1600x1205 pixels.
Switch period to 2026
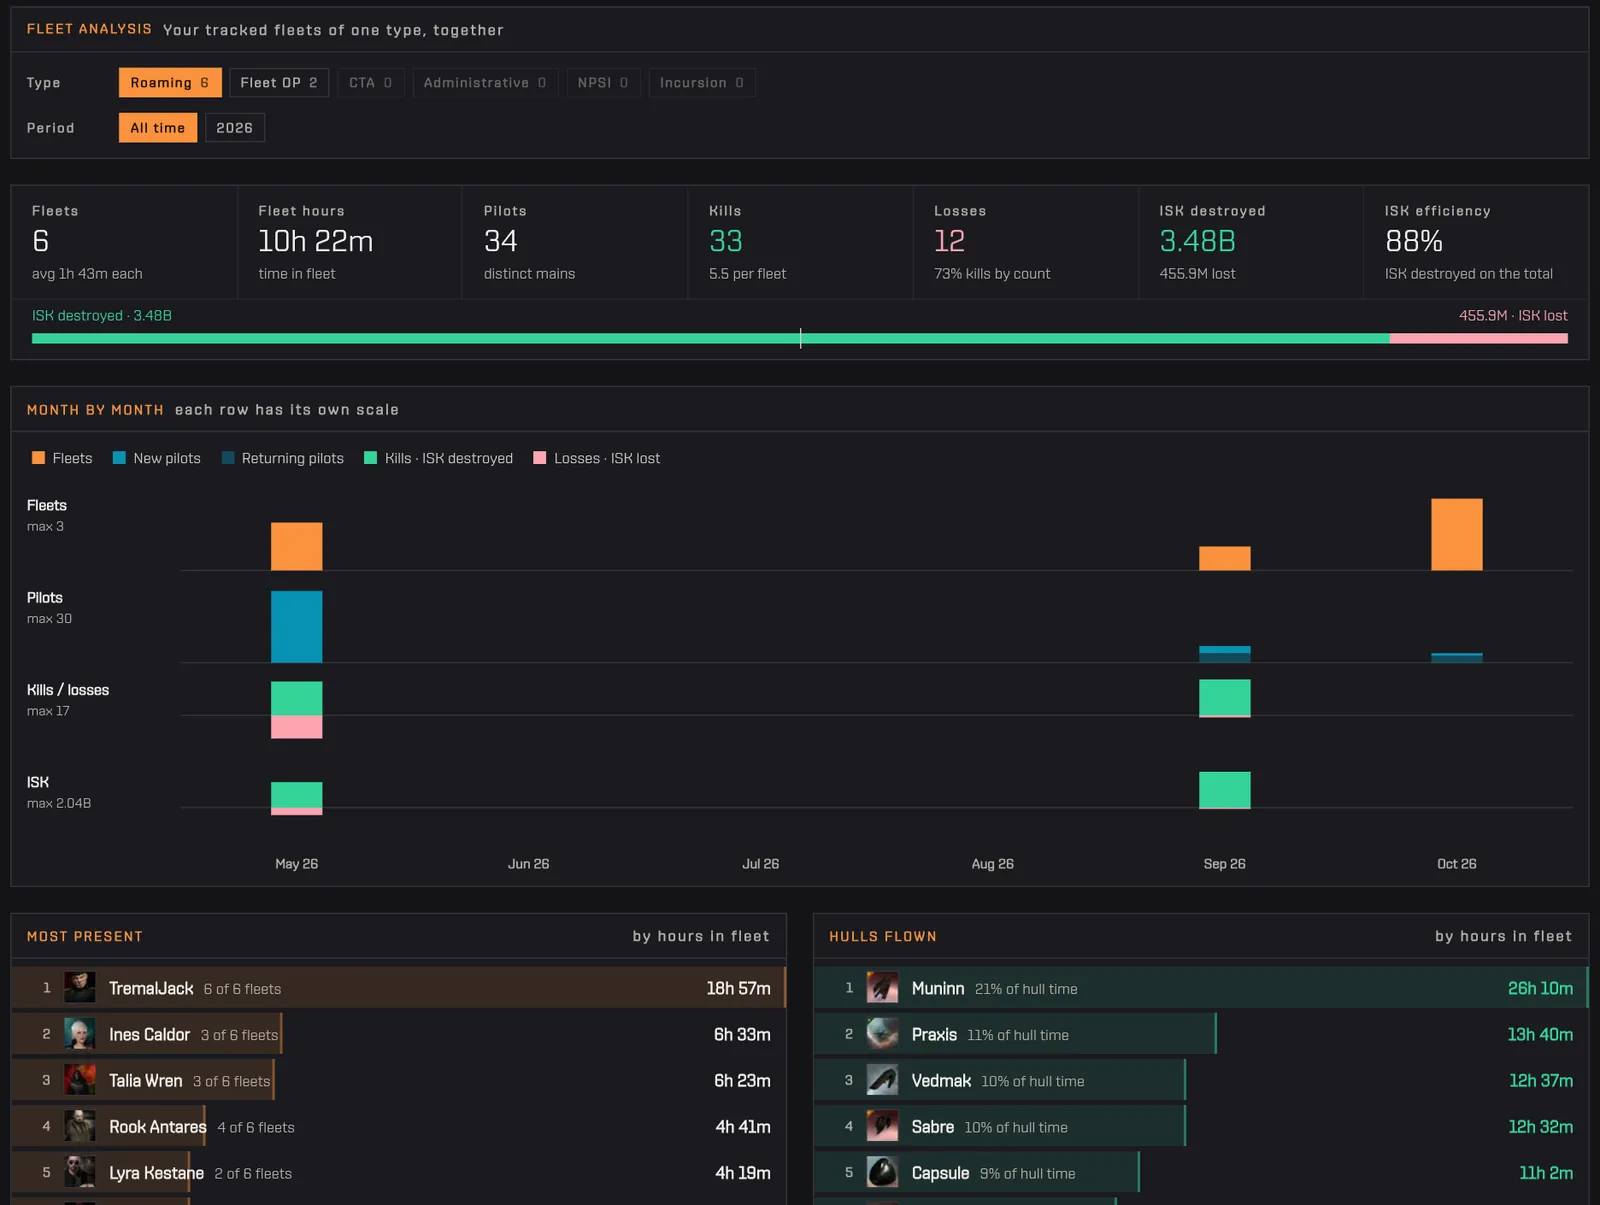coord(235,128)
